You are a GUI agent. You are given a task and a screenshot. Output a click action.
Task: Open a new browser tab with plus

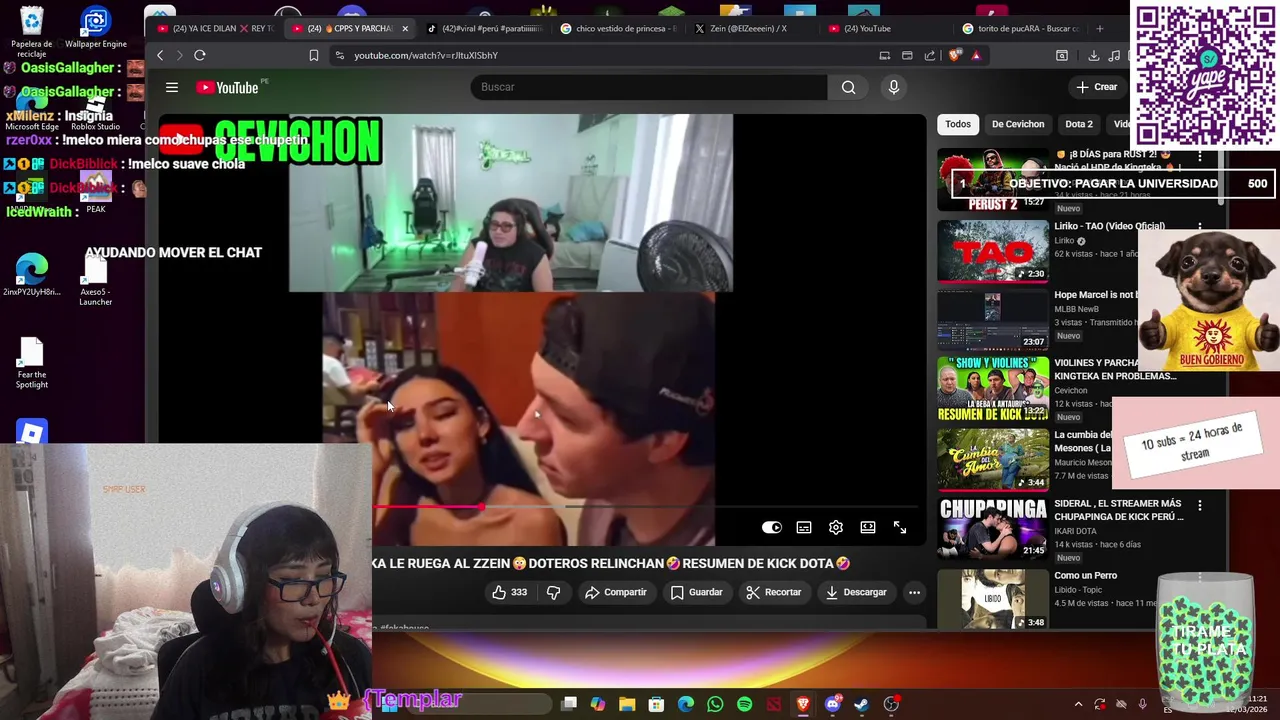(1100, 28)
